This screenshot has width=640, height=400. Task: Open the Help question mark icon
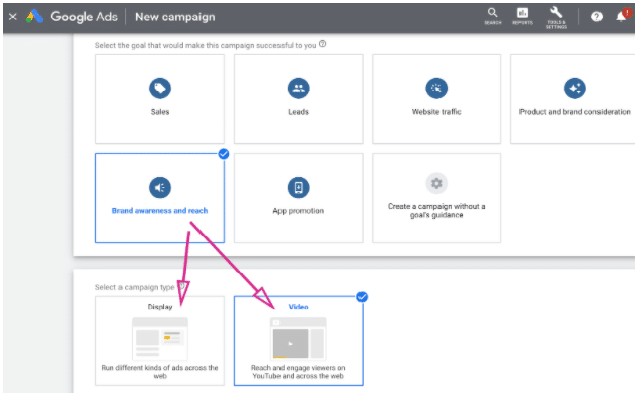click(x=597, y=16)
